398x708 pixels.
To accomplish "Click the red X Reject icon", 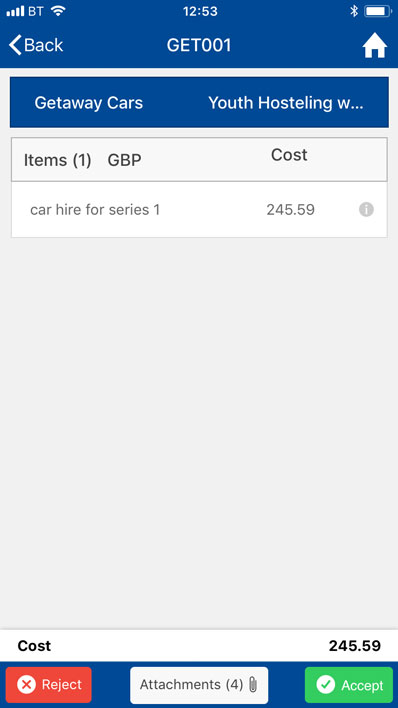I will 26,685.
